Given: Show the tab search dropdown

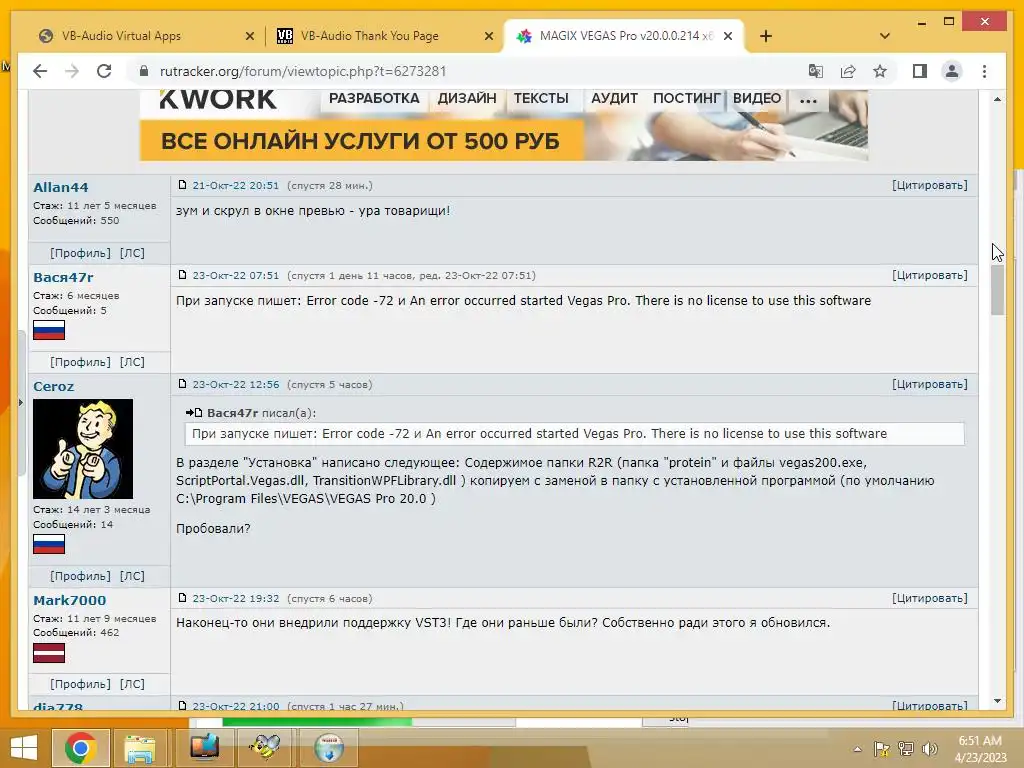Looking at the screenshot, I should click(885, 36).
